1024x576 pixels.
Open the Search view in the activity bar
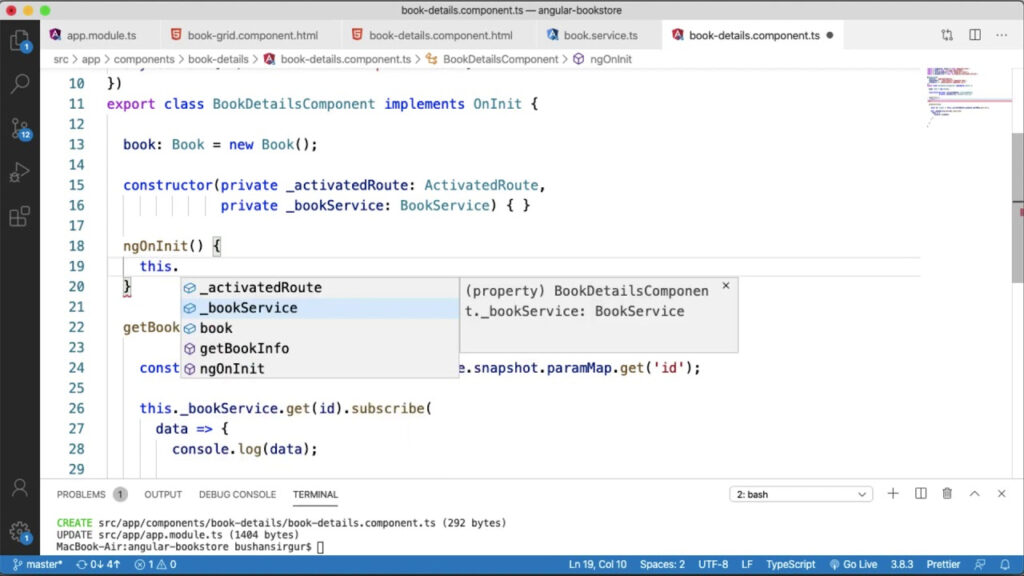(20, 84)
